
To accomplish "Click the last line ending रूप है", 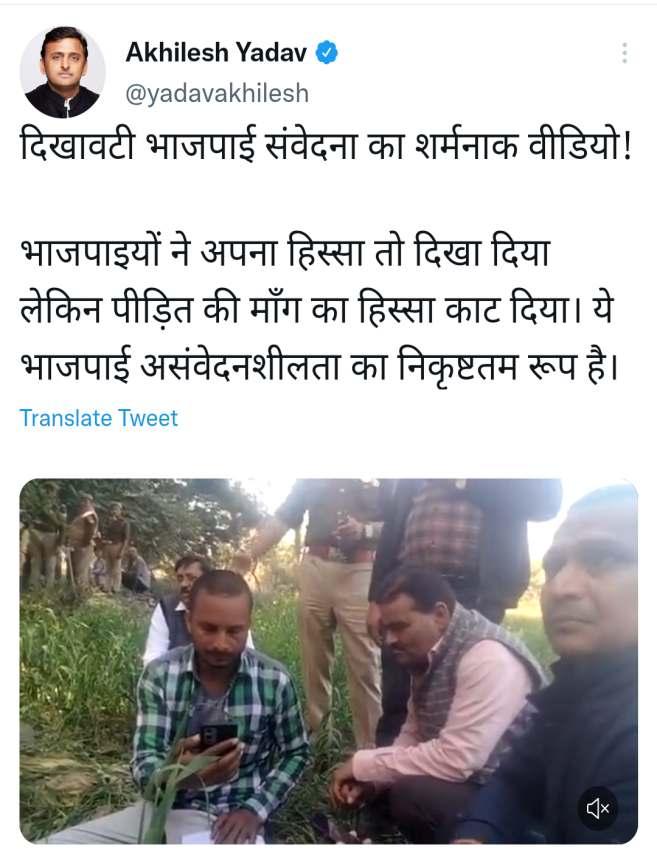I will 320,365.
